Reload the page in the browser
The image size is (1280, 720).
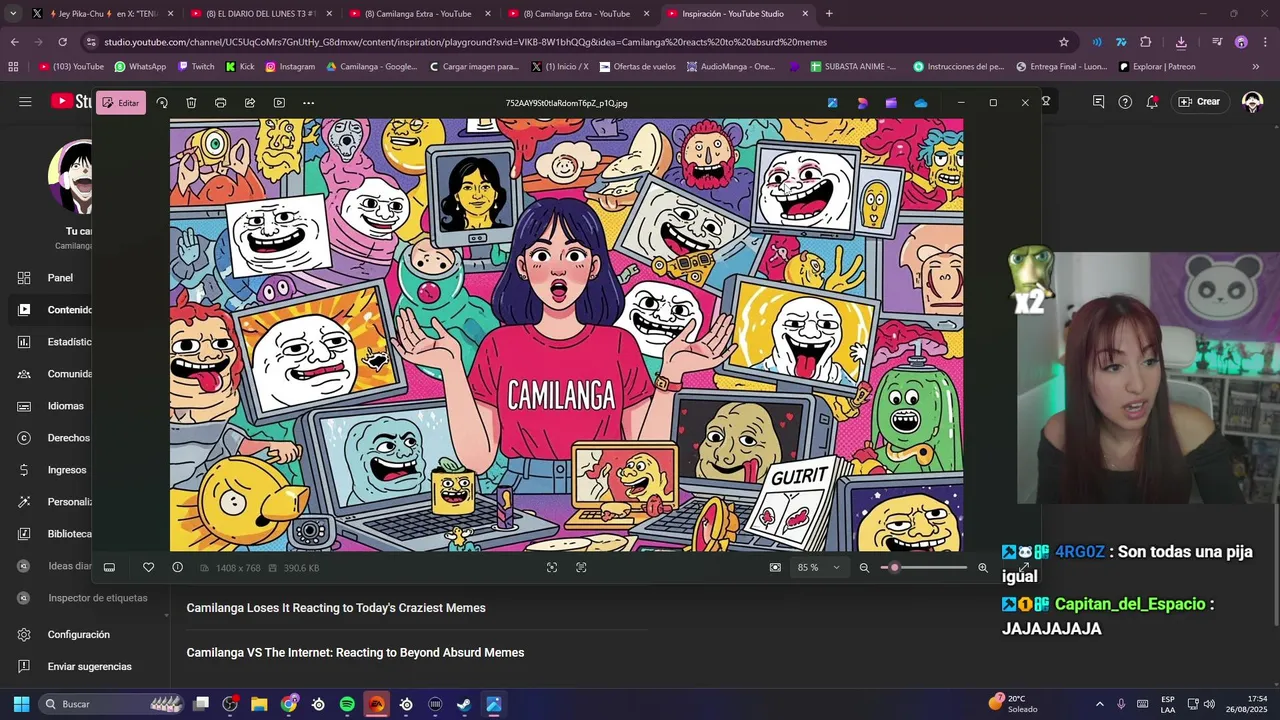pos(62,42)
